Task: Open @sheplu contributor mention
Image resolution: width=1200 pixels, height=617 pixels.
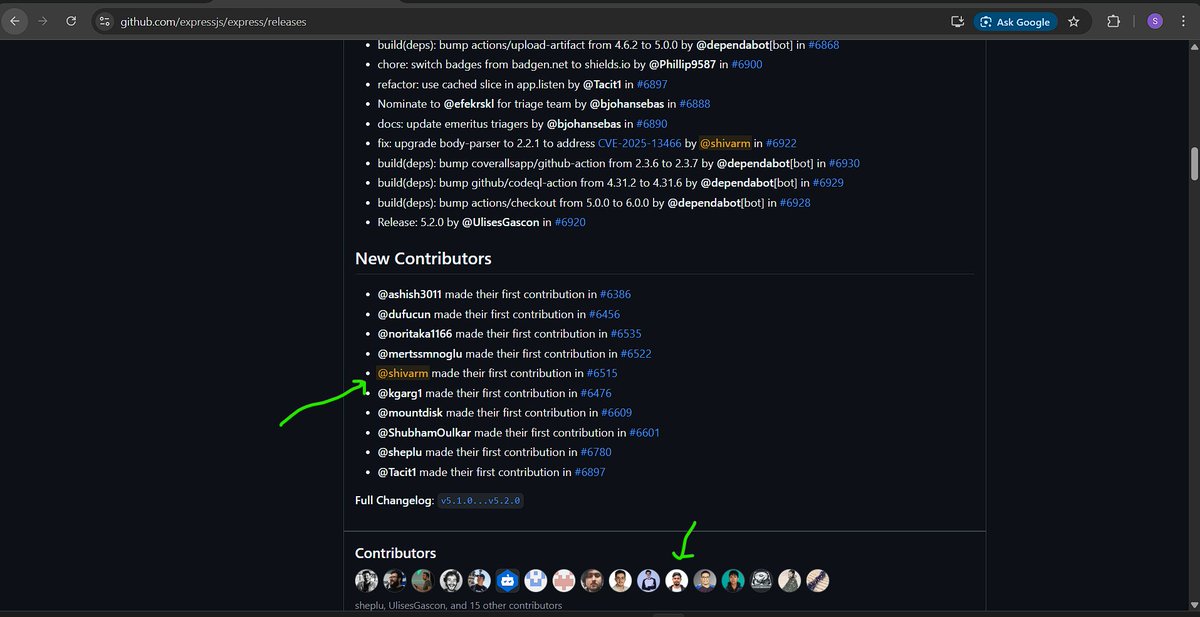Action: click(x=400, y=452)
